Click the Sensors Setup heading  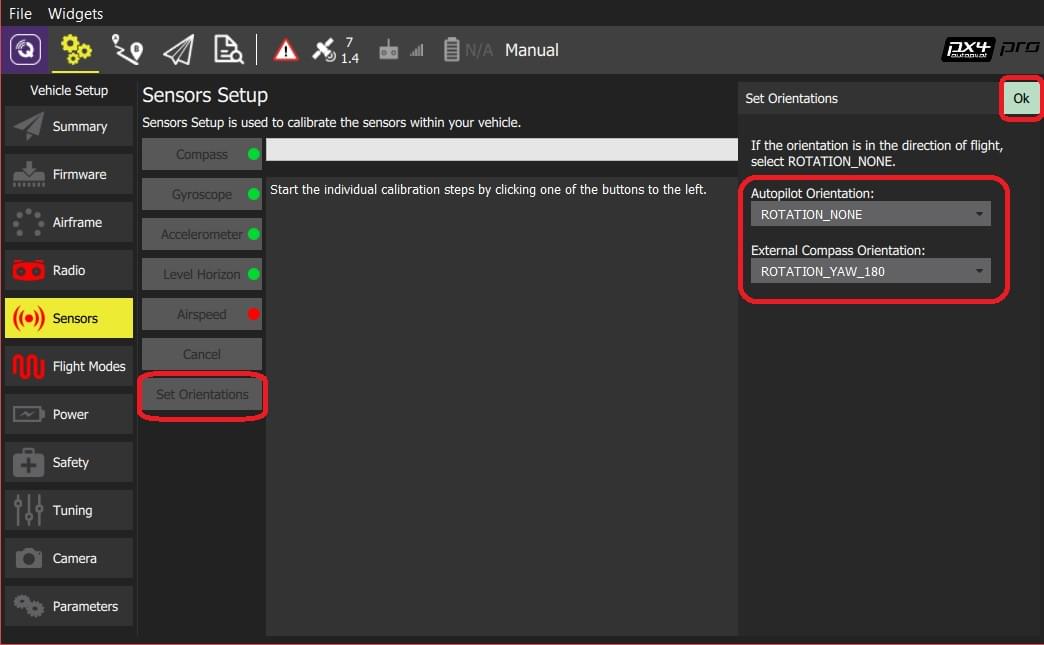pos(205,95)
